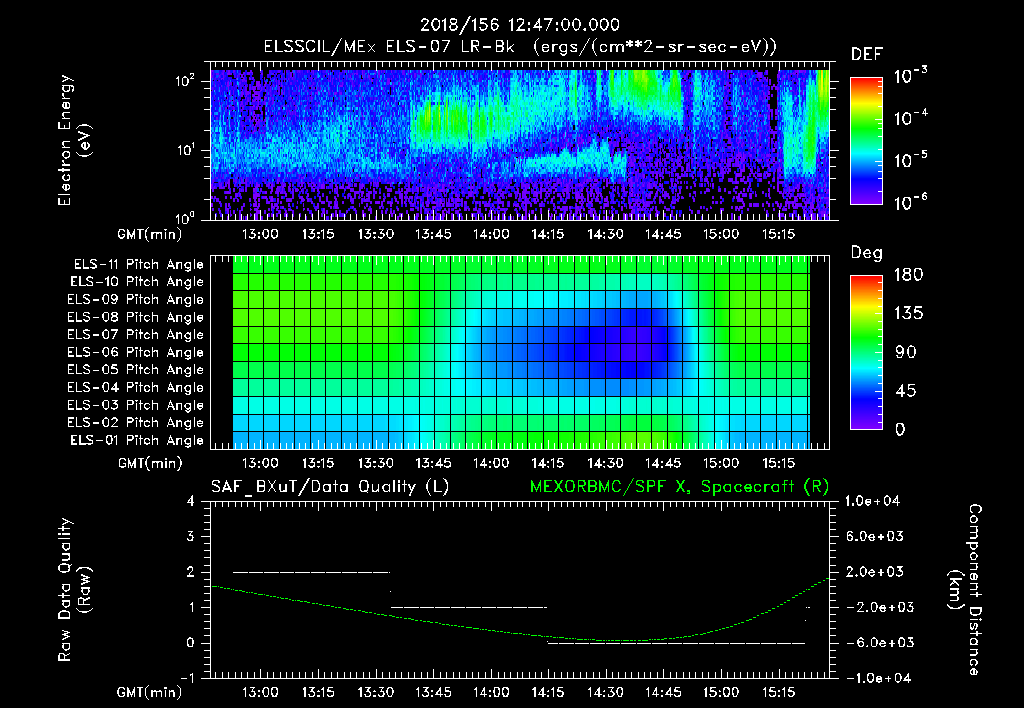1024x708 pixels.
Task: Click the 14:15 tick under data quality plot
Action: pyautogui.click(x=548, y=692)
